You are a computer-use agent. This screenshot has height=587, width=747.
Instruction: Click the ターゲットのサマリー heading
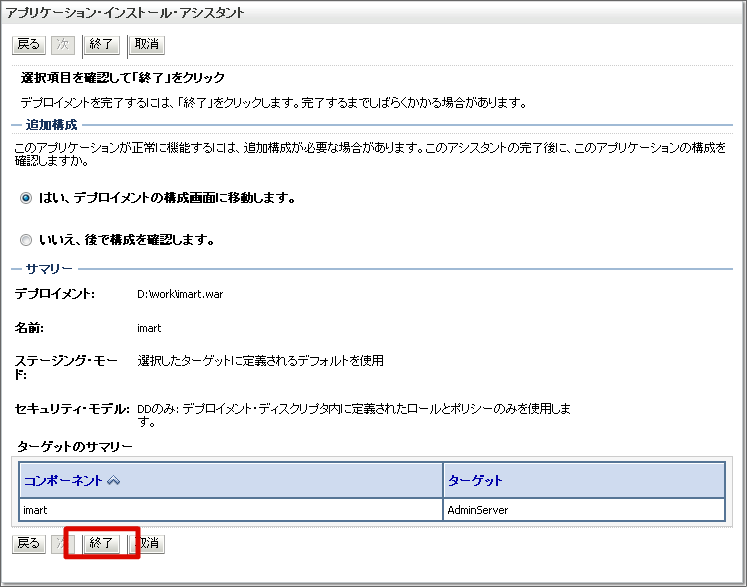click(x=75, y=446)
